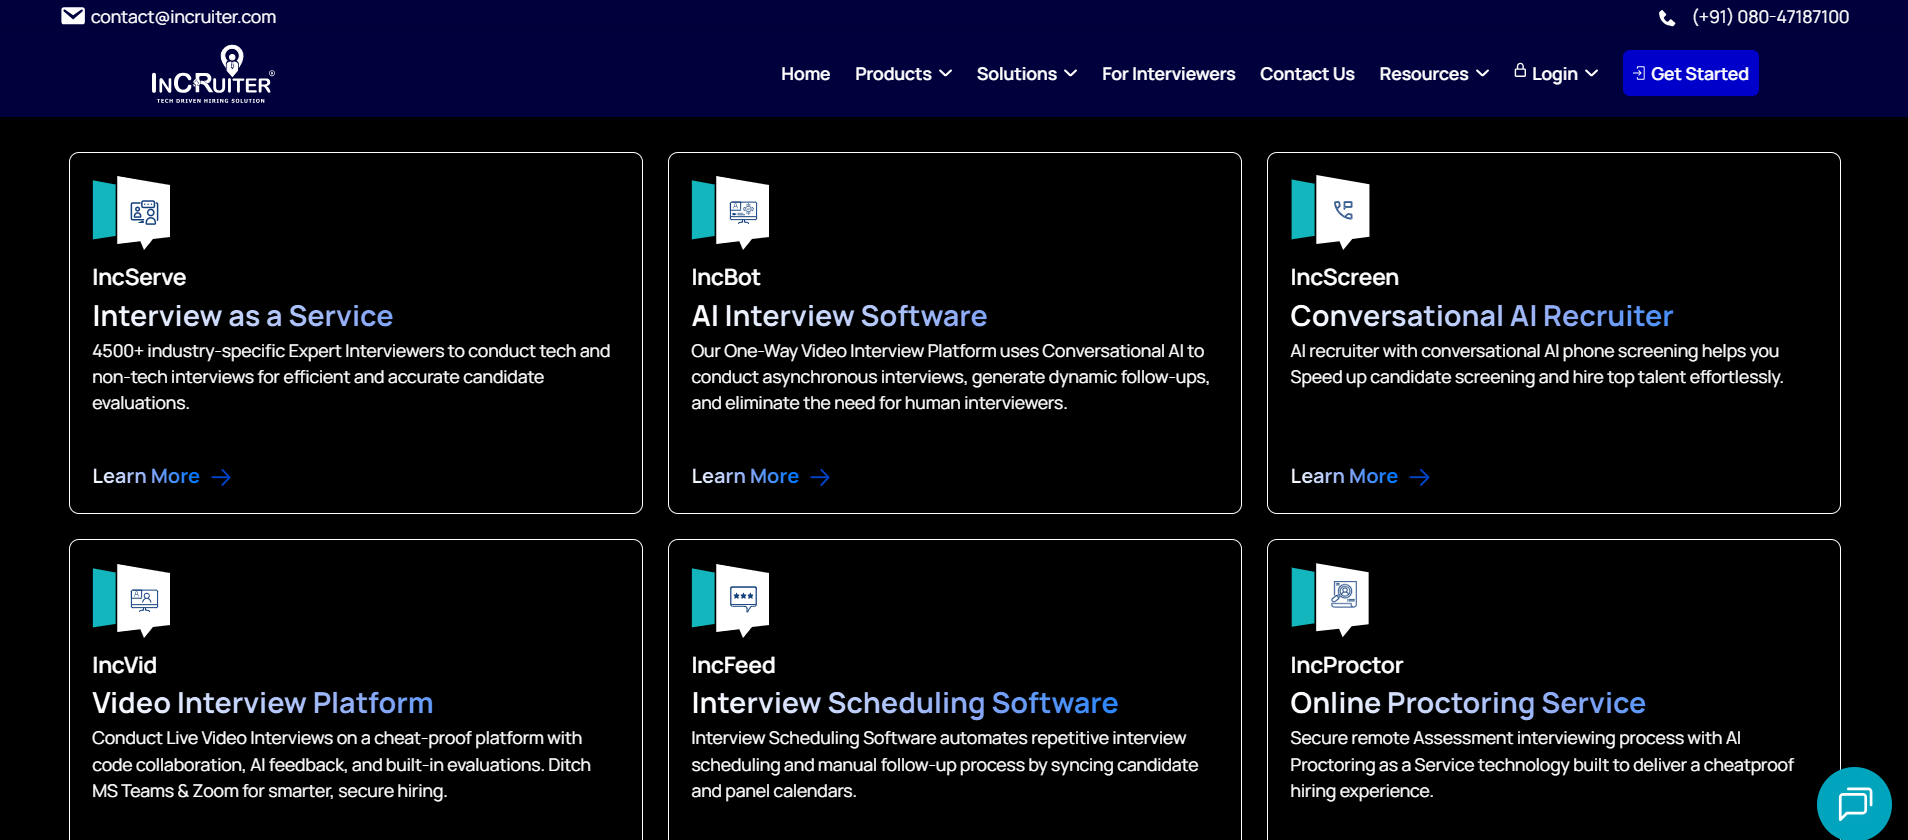Screen dimensions: 1908x840
Task: Select the Online Proctoring Service heading
Action: click(x=1467, y=703)
